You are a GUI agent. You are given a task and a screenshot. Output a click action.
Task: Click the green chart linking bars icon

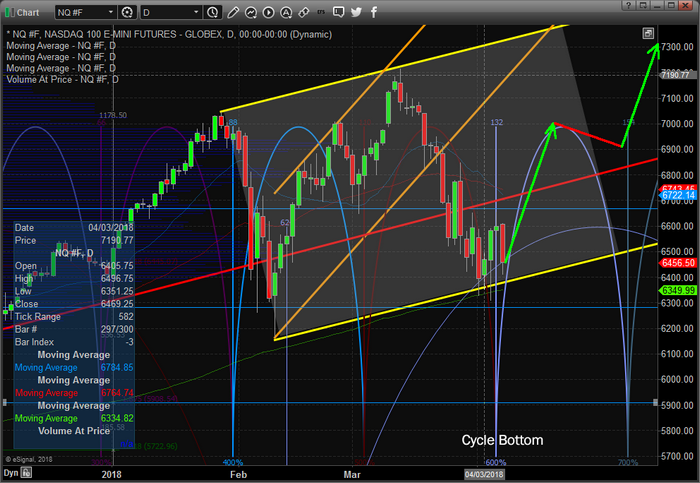pyautogui.click(x=10, y=12)
